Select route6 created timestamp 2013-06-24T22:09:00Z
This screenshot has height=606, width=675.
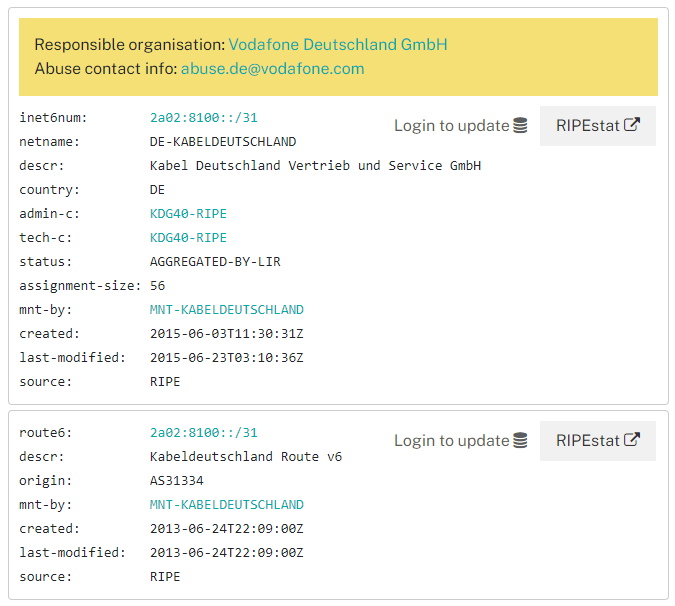pos(226,529)
